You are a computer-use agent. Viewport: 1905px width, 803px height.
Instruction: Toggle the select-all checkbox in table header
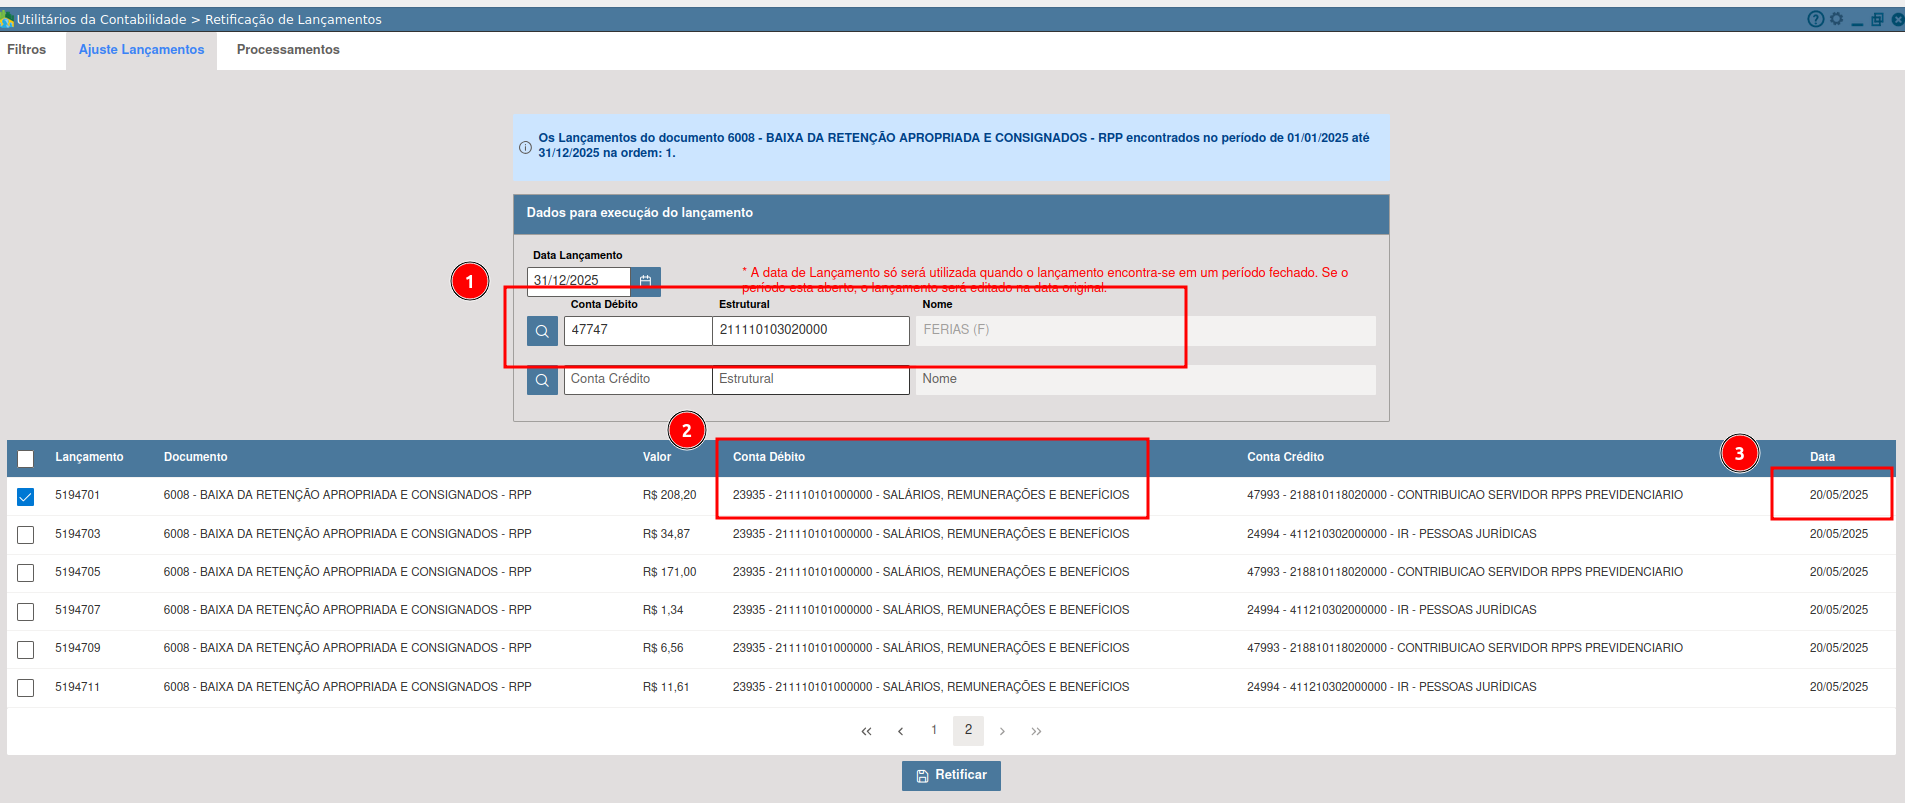click(x=26, y=459)
